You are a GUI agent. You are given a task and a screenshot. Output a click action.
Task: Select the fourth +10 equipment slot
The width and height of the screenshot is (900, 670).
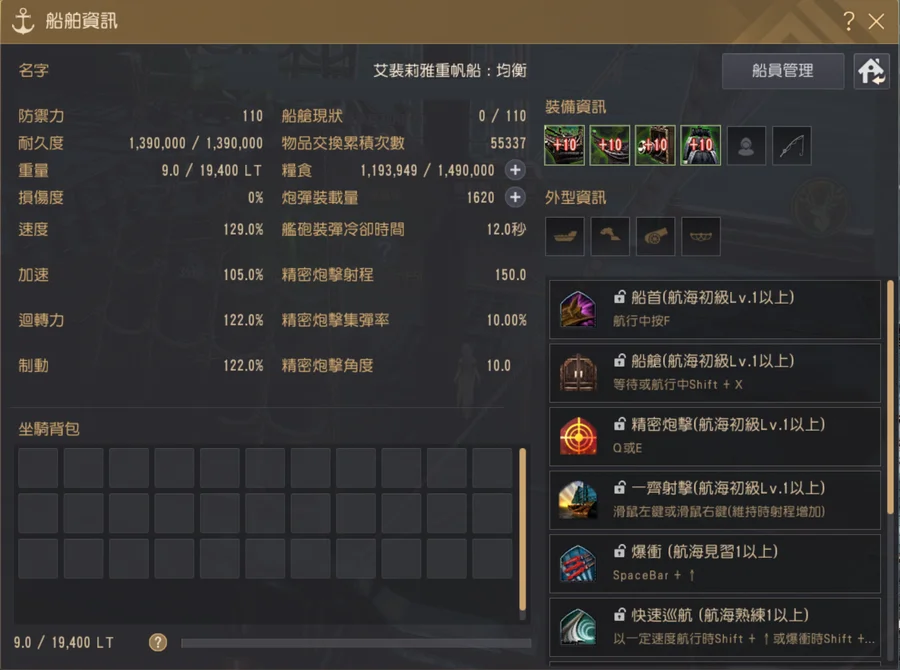(700, 145)
